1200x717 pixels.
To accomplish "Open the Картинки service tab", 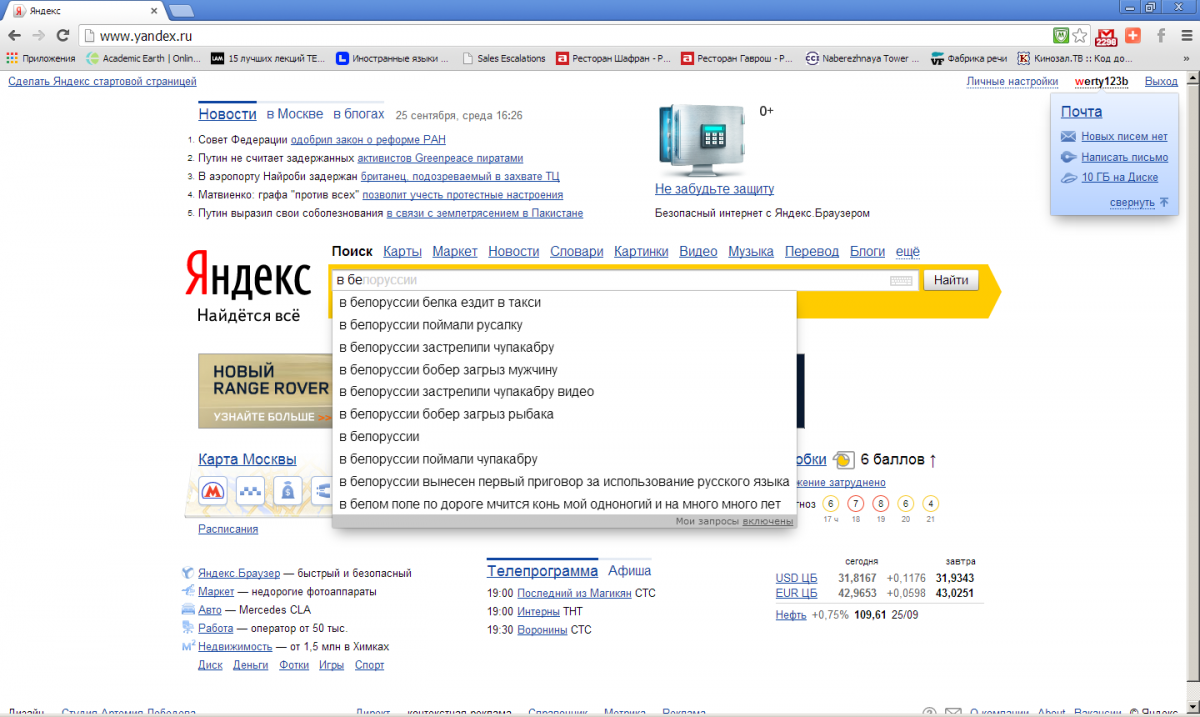I will click(x=641, y=251).
